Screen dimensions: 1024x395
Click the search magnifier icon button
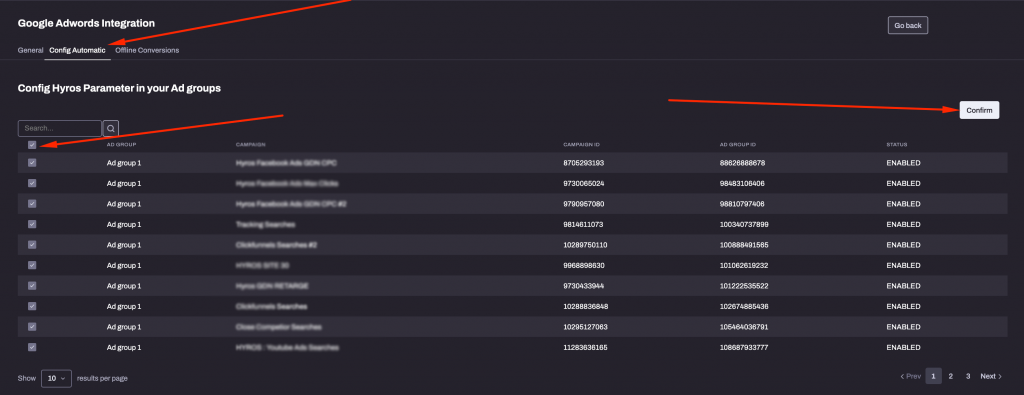(x=111, y=129)
